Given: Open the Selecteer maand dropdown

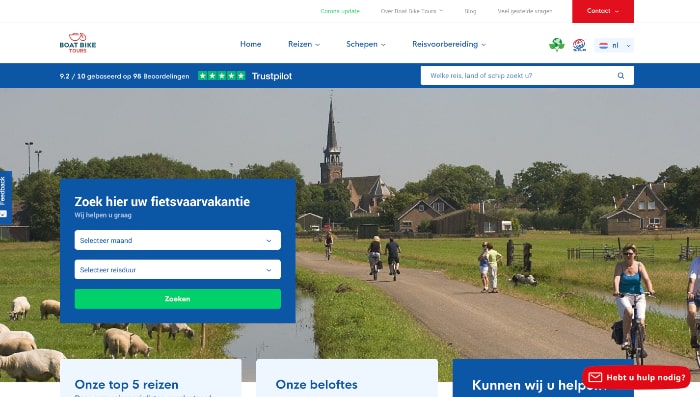Looking at the screenshot, I should (178, 240).
